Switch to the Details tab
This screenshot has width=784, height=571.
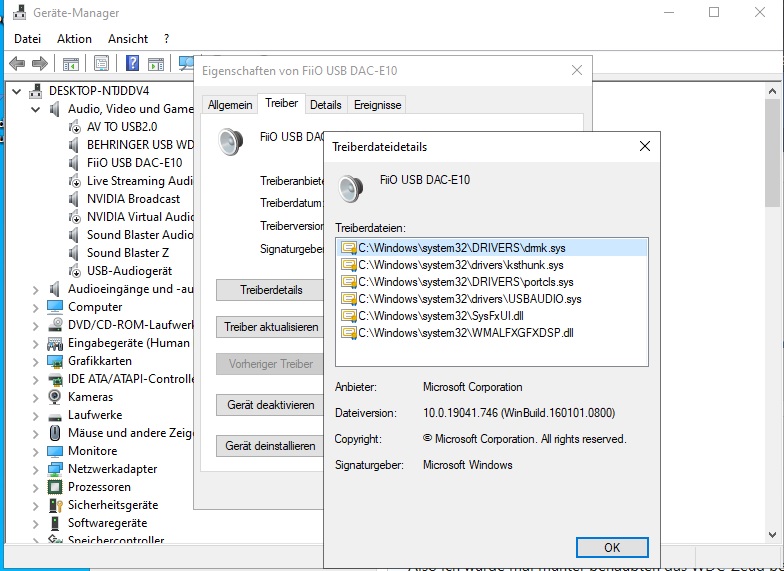[326, 105]
